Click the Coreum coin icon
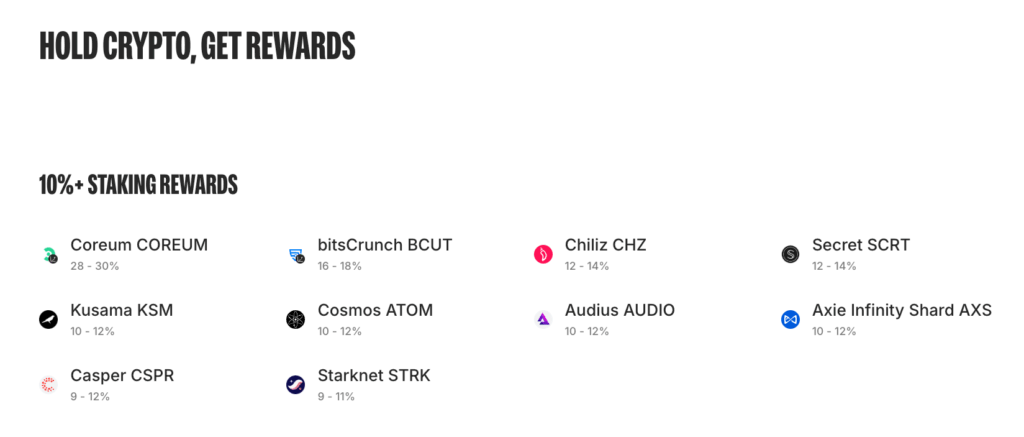 (x=48, y=255)
